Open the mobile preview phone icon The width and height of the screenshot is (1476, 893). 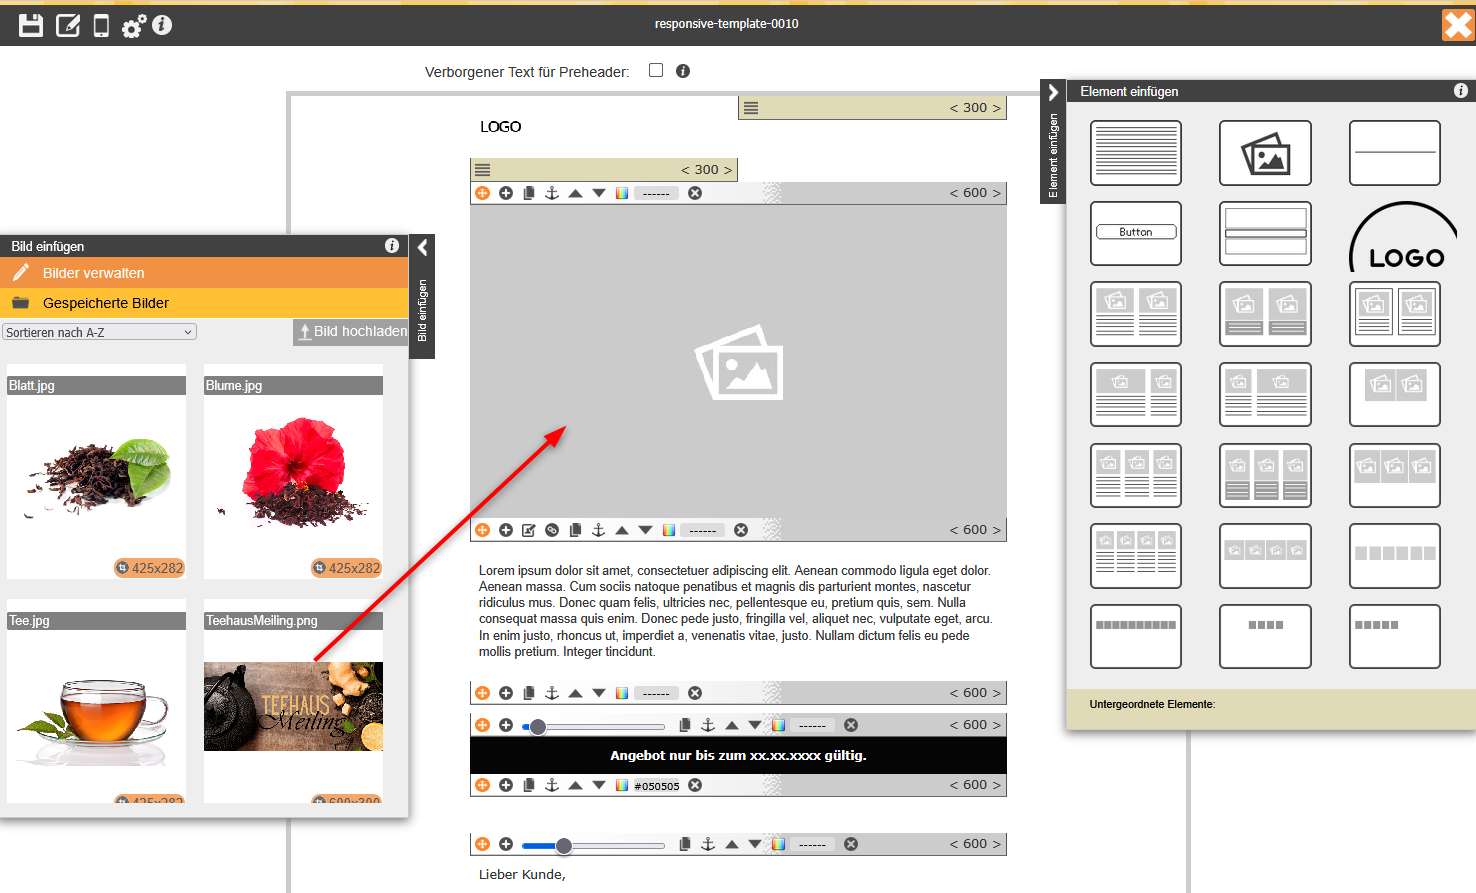coord(101,25)
